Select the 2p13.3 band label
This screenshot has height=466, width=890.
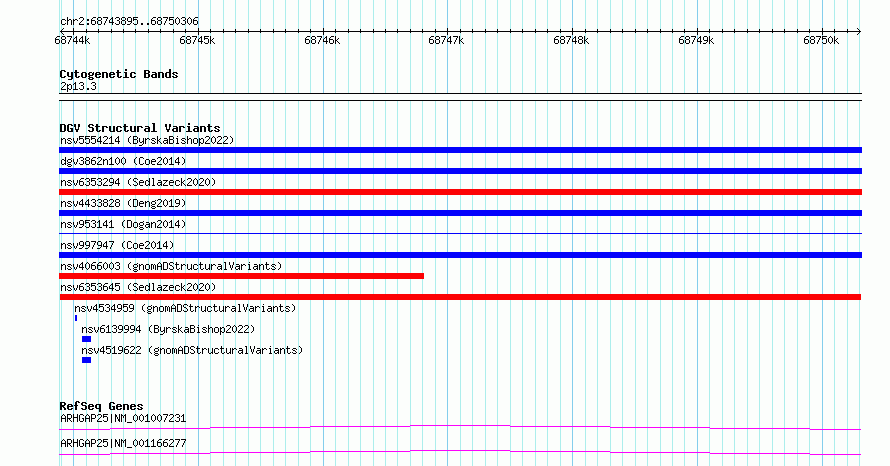(x=78, y=86)
